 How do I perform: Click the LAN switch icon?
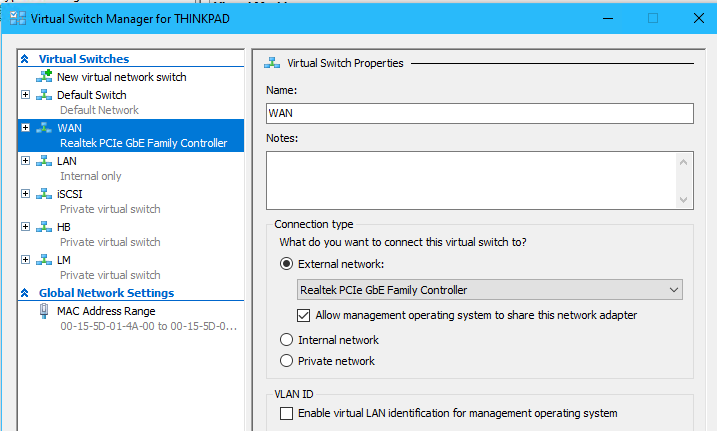[44, 161]
